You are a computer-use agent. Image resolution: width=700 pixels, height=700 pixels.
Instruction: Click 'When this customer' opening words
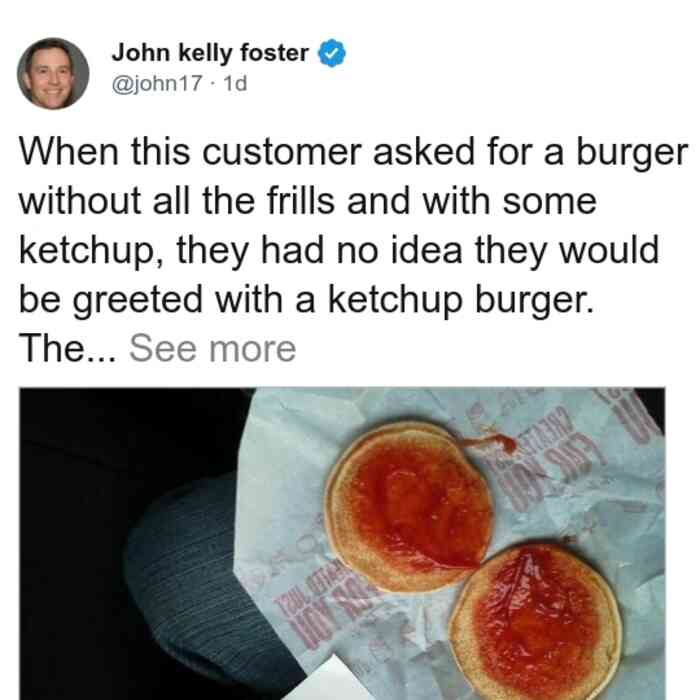coord(190,152)
